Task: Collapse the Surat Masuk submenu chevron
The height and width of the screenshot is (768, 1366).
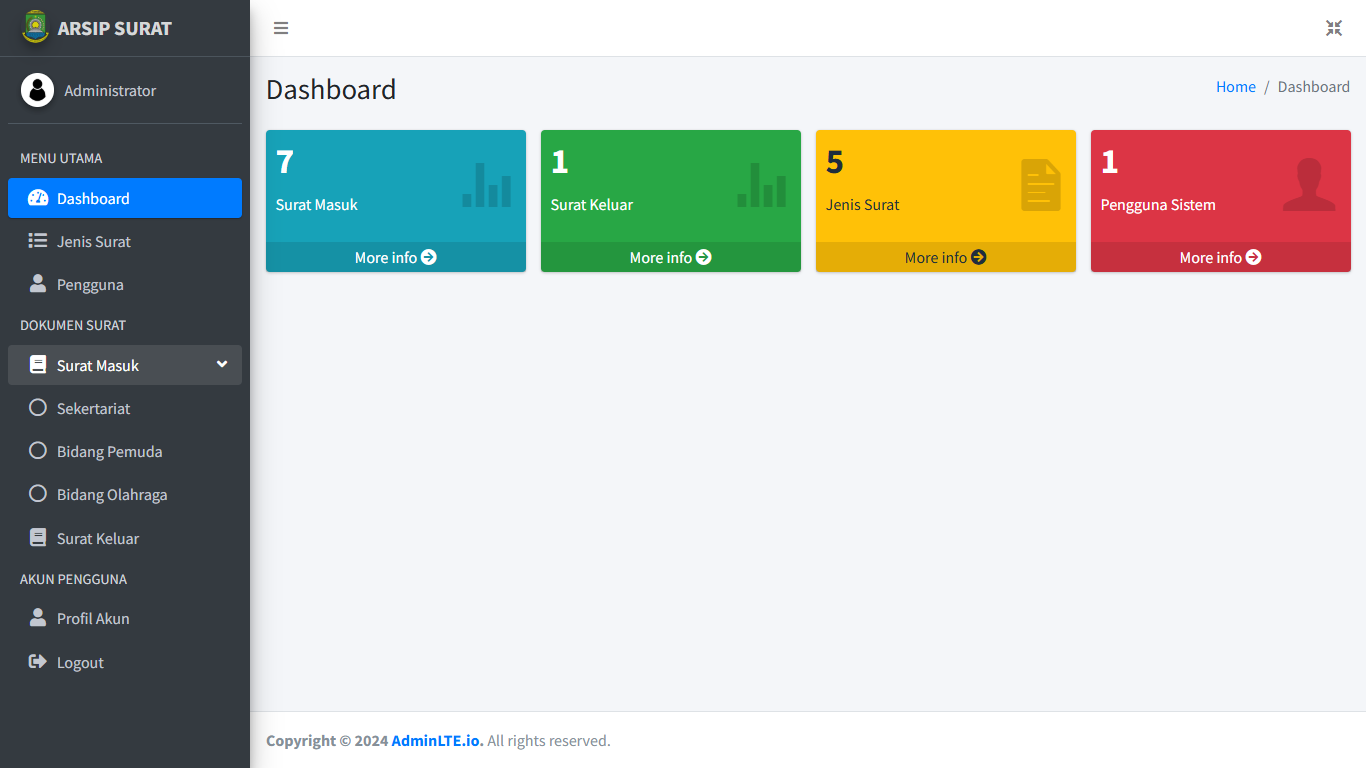Action: pyautogui.click(x=222, y=365)
